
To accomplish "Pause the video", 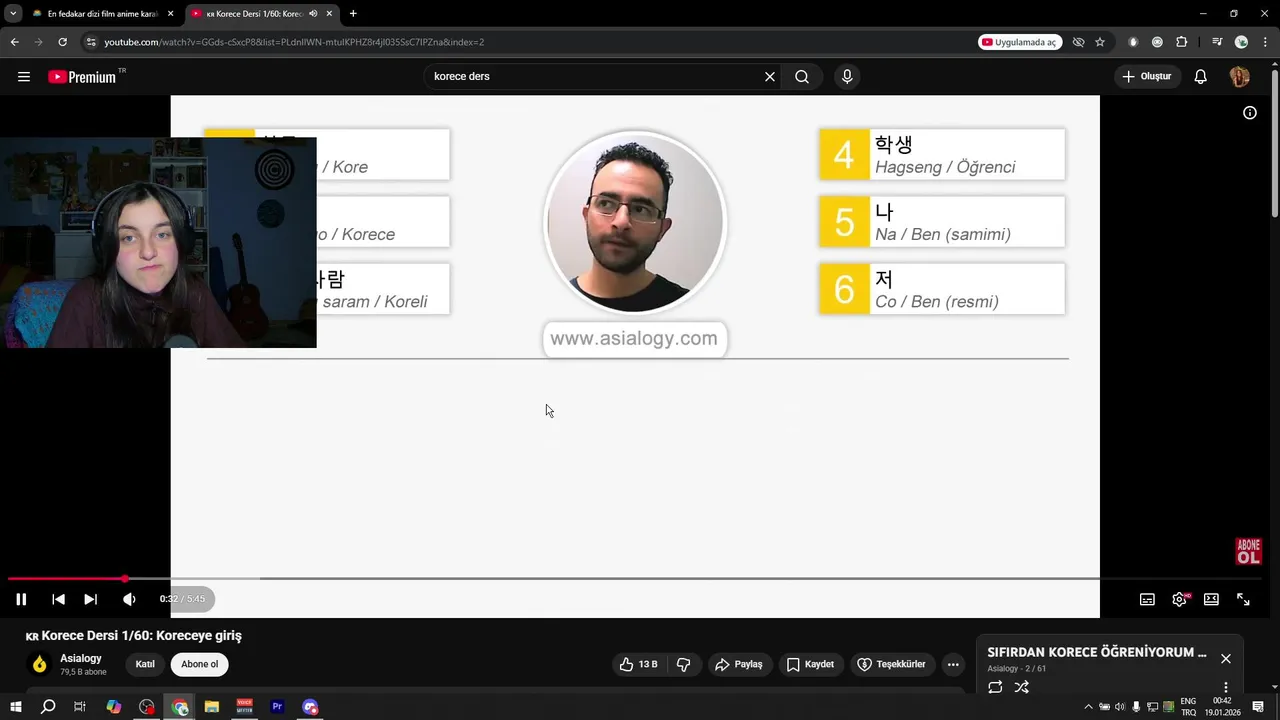I will [x=21, y=599].
